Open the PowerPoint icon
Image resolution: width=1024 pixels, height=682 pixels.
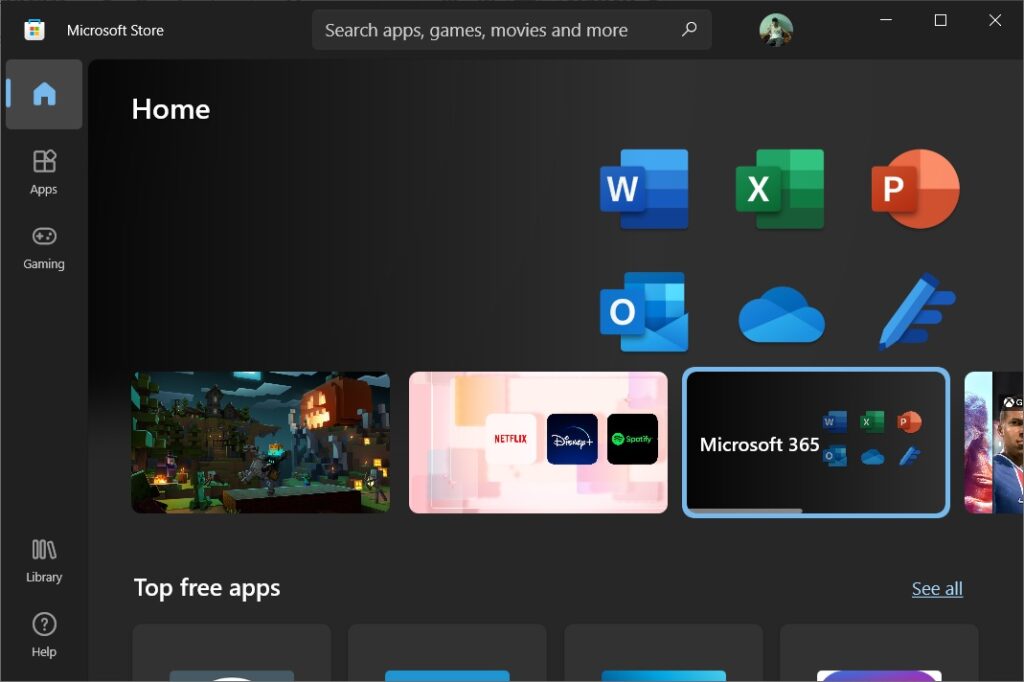(914, 190)
